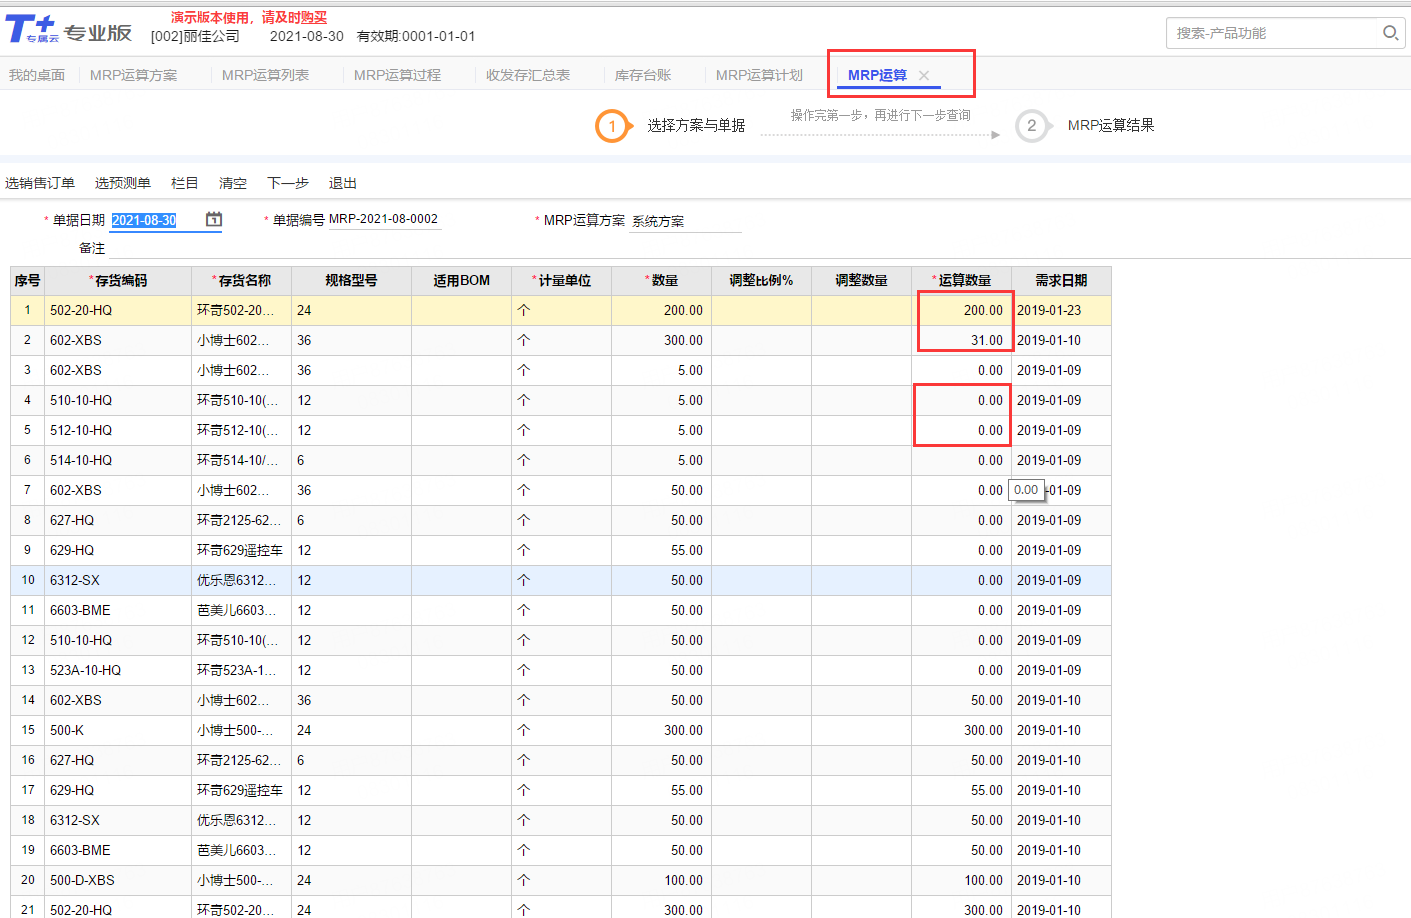Screen dimensions: 1411x918
Task: Click the company label [002]丽佳公司
Action: click(x=195, y=36)
